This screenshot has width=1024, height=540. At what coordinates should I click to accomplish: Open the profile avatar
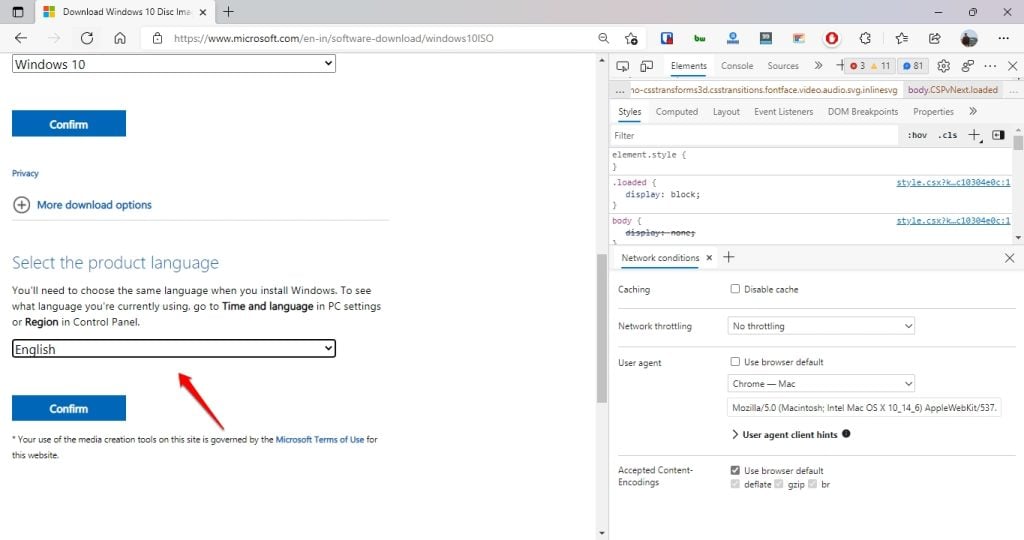click(969, 39)
